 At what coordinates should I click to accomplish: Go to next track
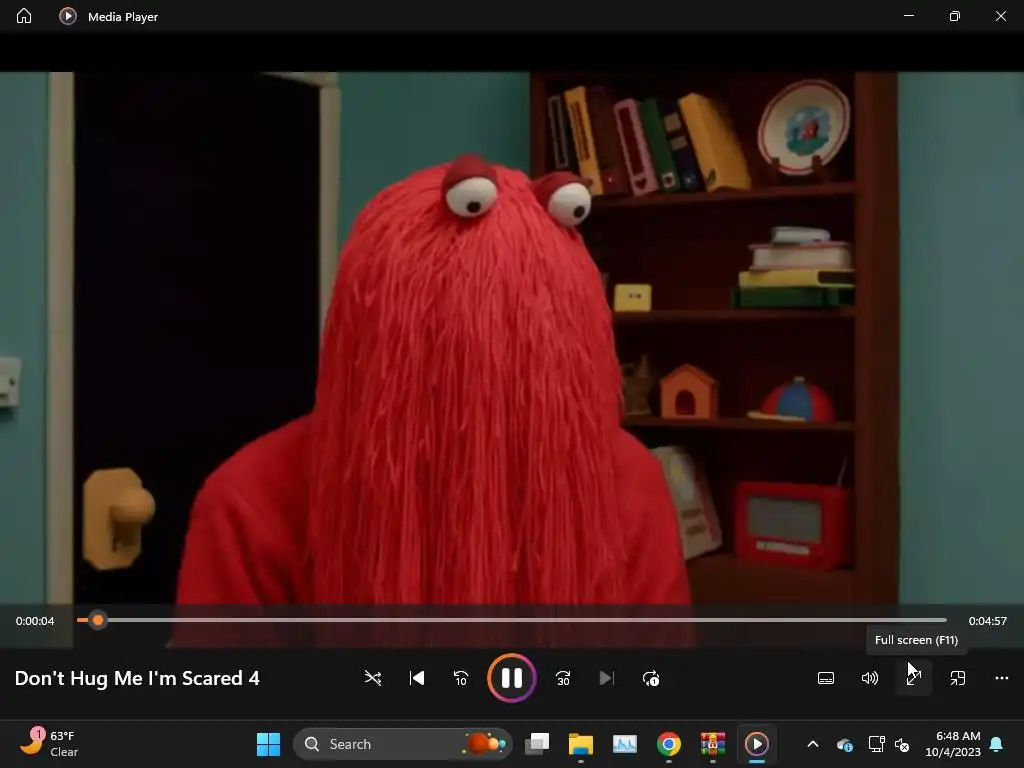pyautogui.click(x=607, y=679)
